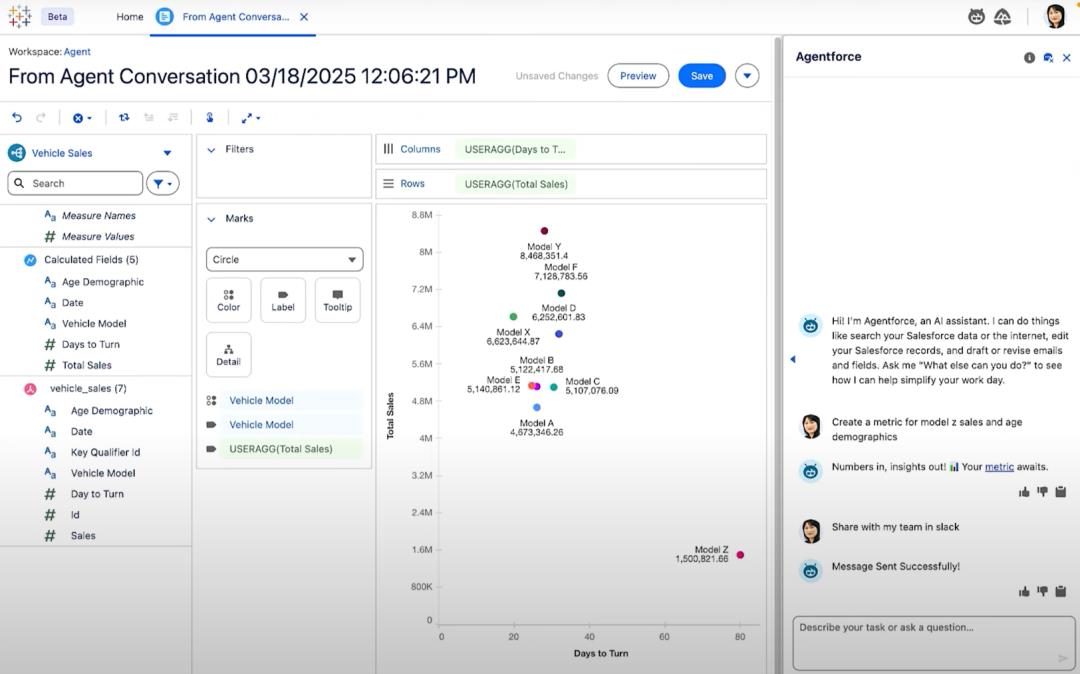Open the Vehicle Sales data source dropdown

coord(167,153)
